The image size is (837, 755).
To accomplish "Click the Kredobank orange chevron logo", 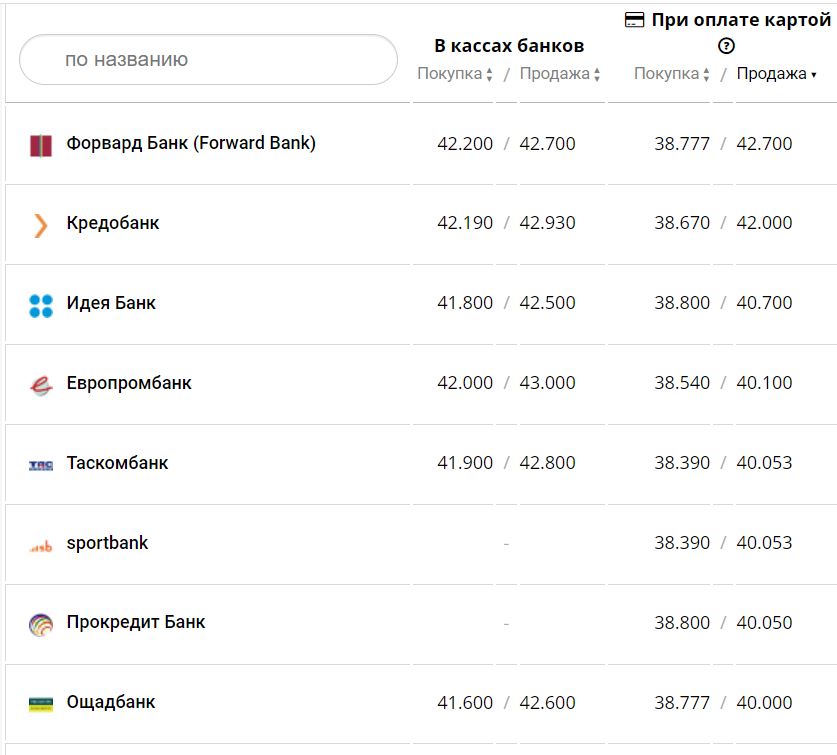I will coord(40,225).
